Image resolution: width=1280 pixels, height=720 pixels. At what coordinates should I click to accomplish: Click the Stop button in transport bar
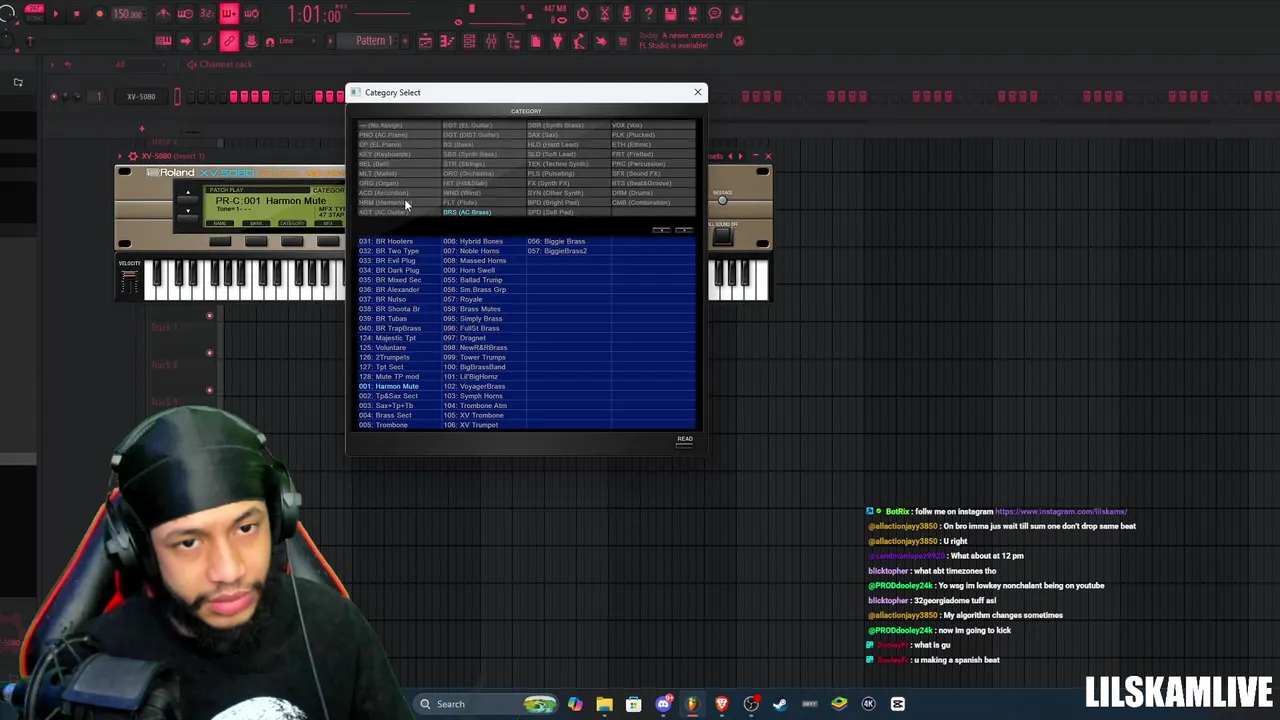click(x=77, y=14)
